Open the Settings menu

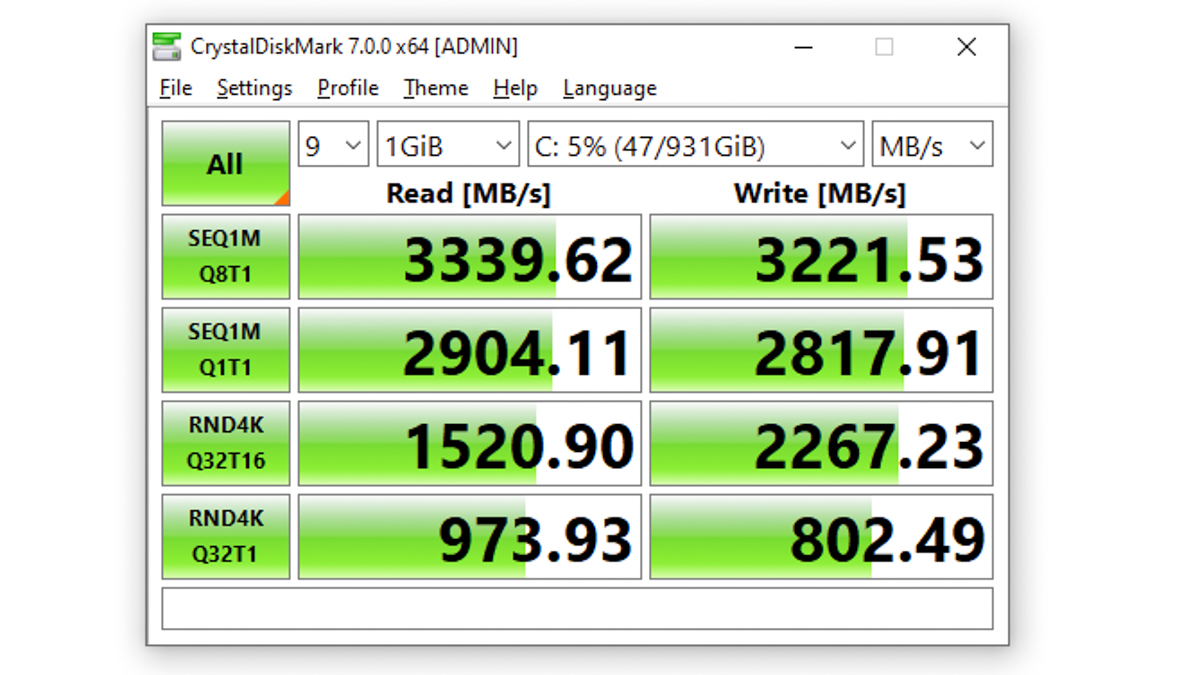[x=254, y=88]
